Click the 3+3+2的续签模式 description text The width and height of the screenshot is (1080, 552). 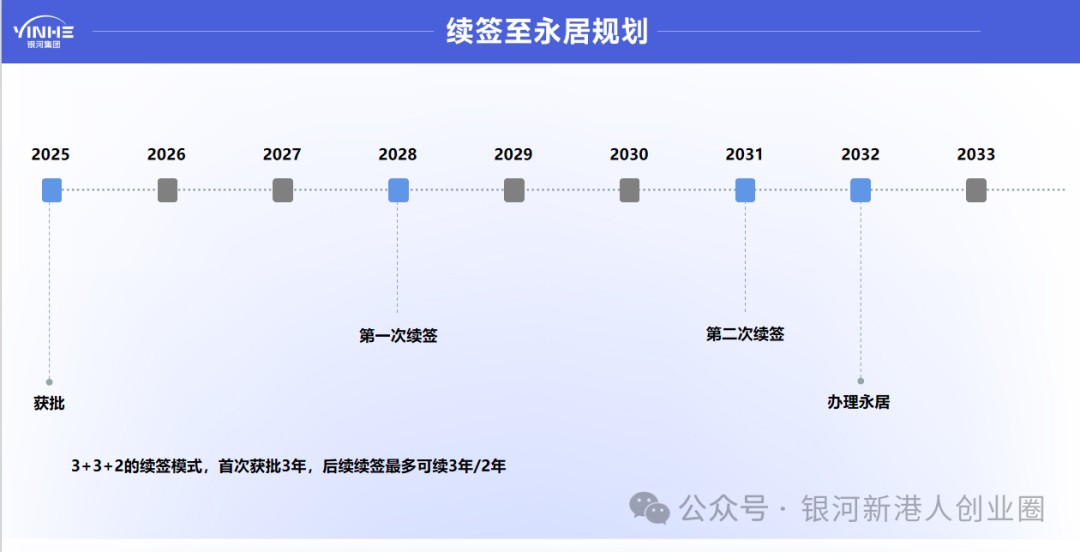tap(289, 467)
